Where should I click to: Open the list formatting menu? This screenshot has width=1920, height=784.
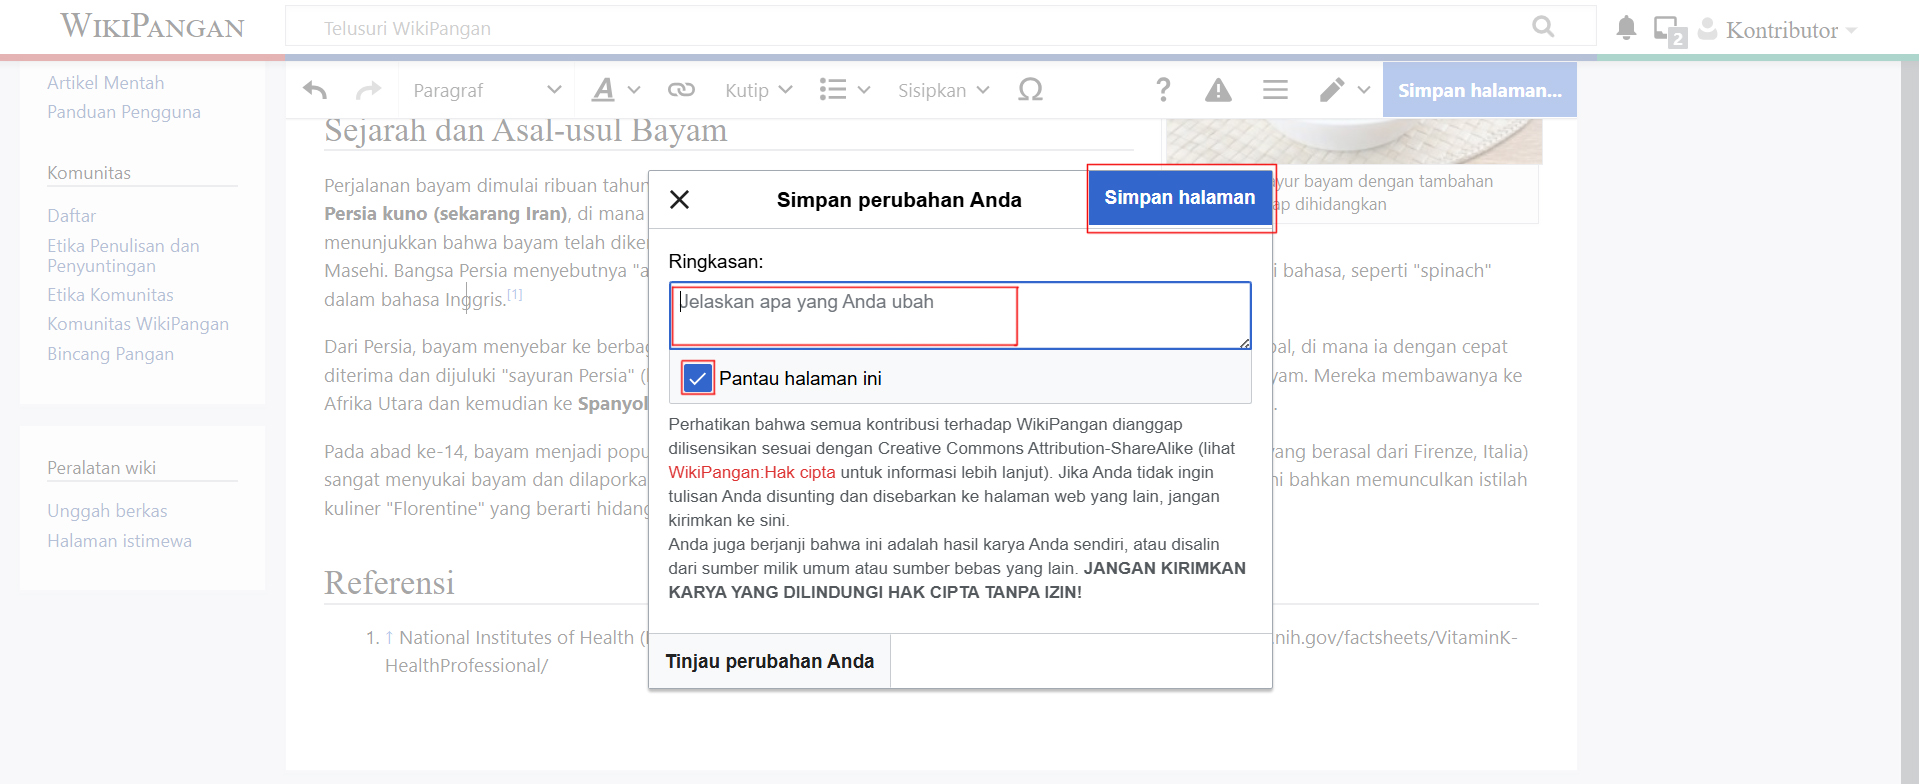[844, 90]
